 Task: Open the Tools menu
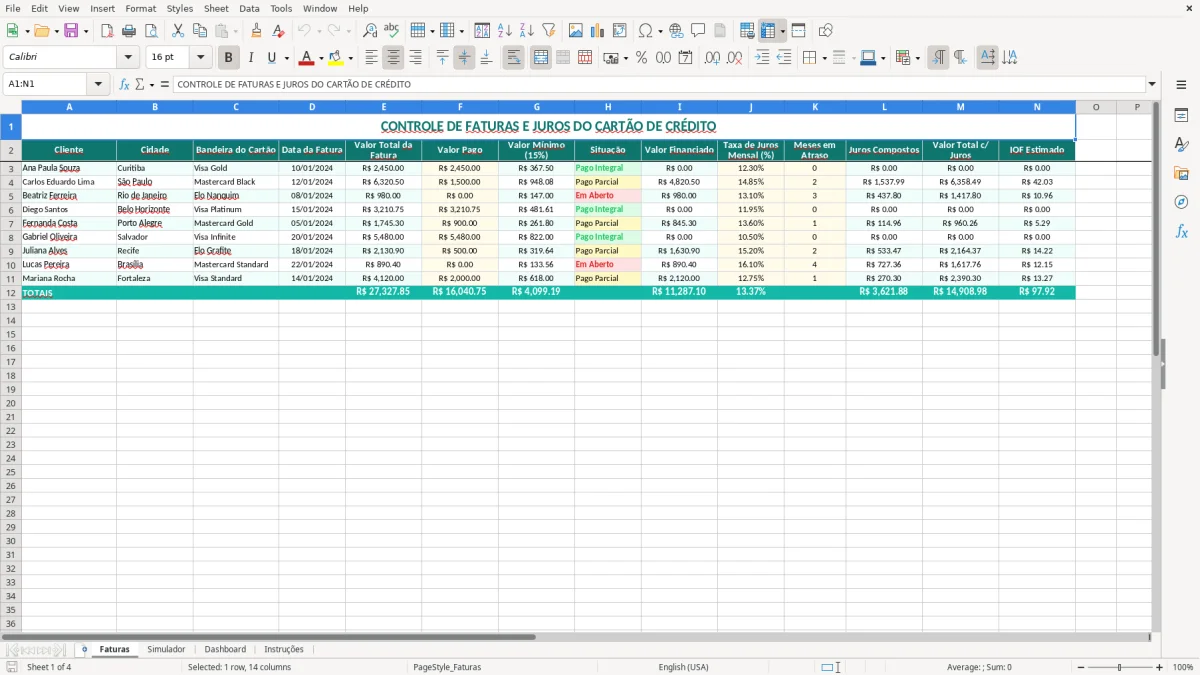coord(281,8)
